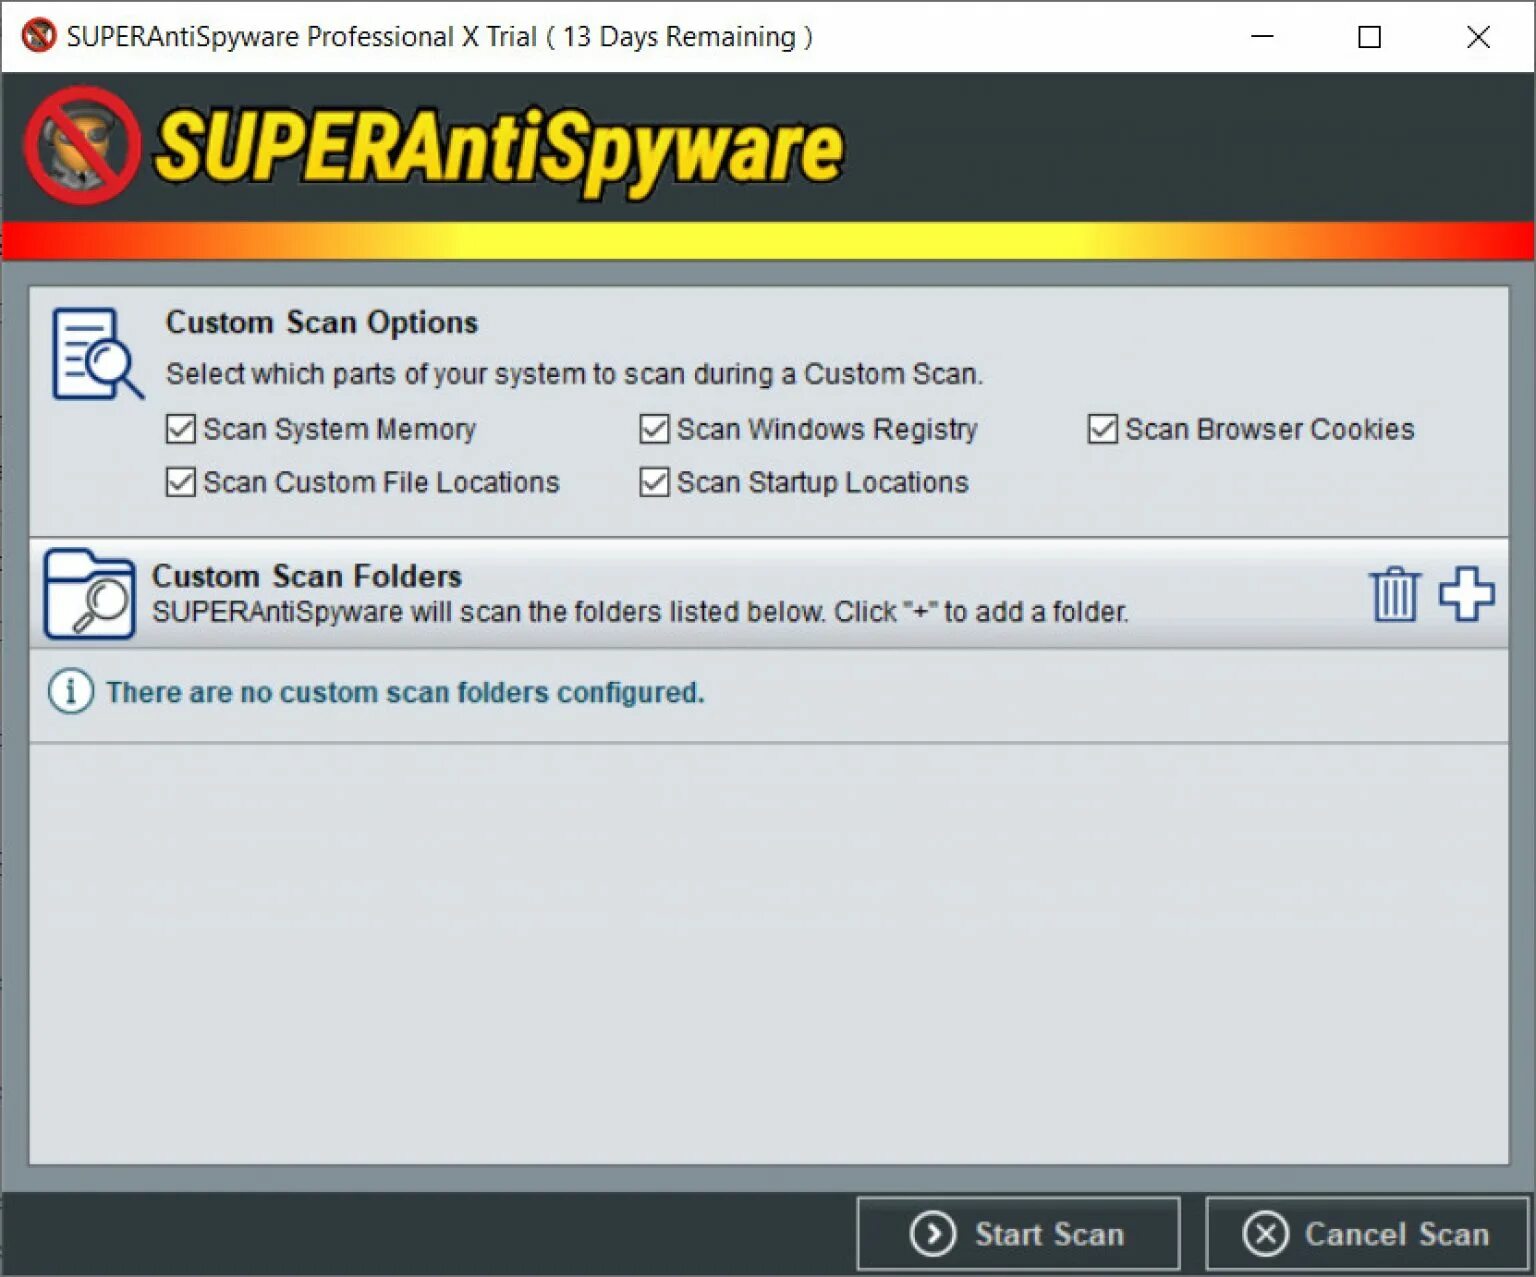Click the Custom Scan Options document icon

point(97,354)
